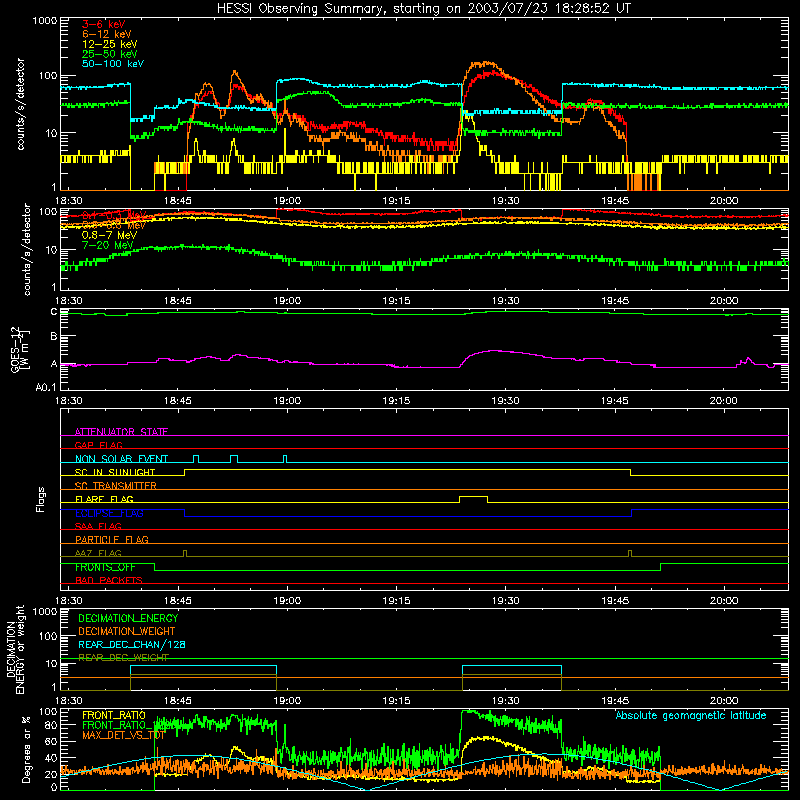Image resolution: width=800 pixels, height=800 pixels.
Task: Click the SC_IN_SUNLIGHT flag label
Action: pos(115,472)
